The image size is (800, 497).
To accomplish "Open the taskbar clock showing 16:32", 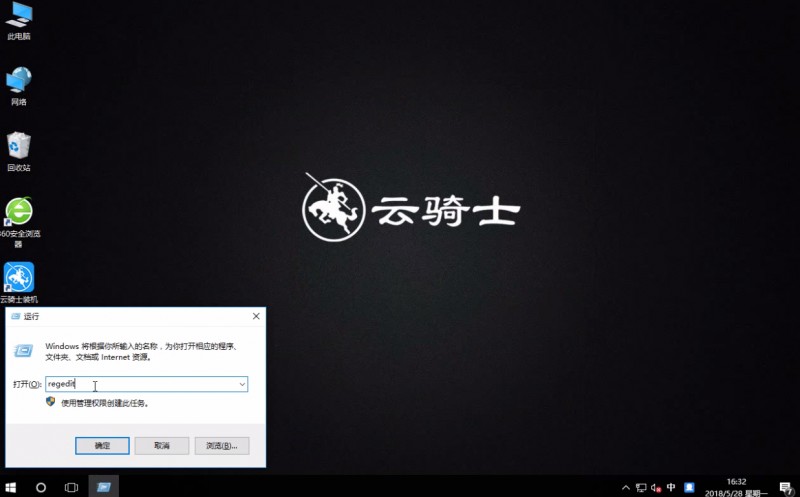I will point(736,488).
